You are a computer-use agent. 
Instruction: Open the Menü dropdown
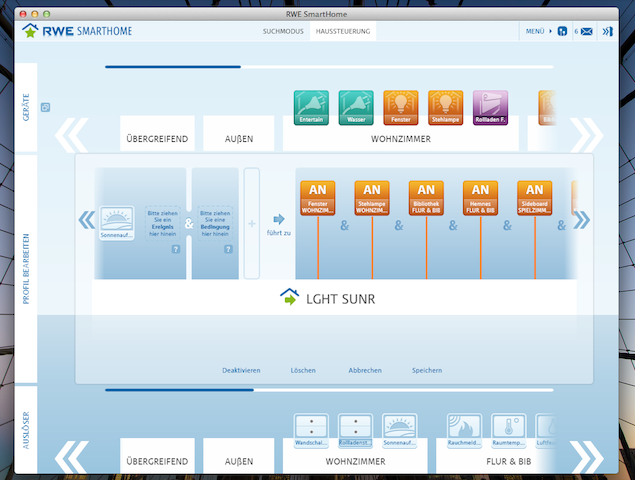(539, 31)
